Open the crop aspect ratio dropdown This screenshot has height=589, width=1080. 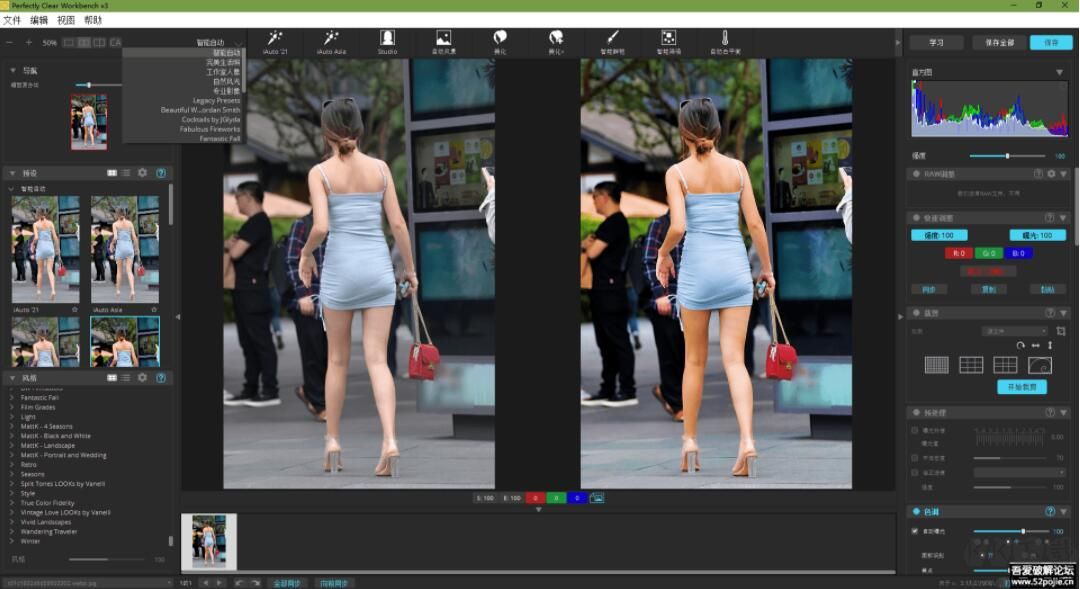[x=1014, y=331]
